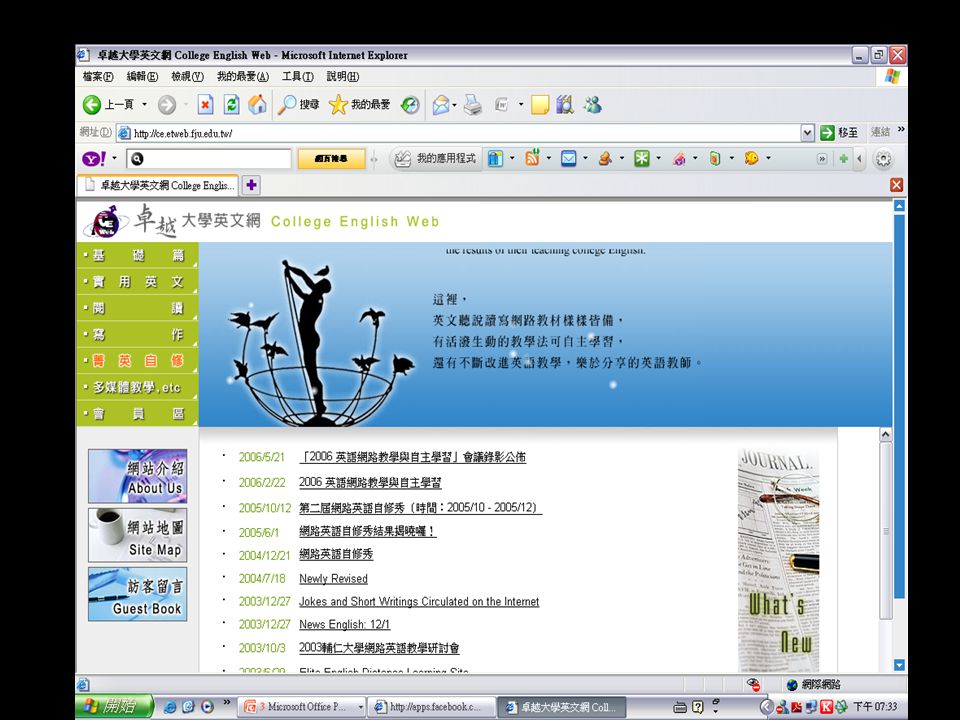Click the Yahoo! logo on toolbar
The image size is (960, 720).
[x=94, y=159]
